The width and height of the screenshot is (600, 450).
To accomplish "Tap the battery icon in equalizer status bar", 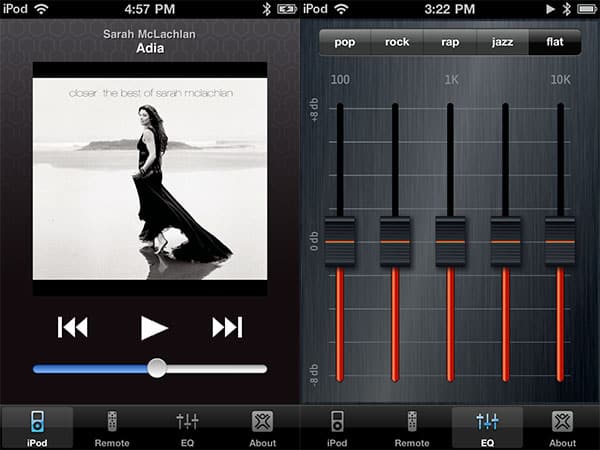I will (x=587, y=9).
